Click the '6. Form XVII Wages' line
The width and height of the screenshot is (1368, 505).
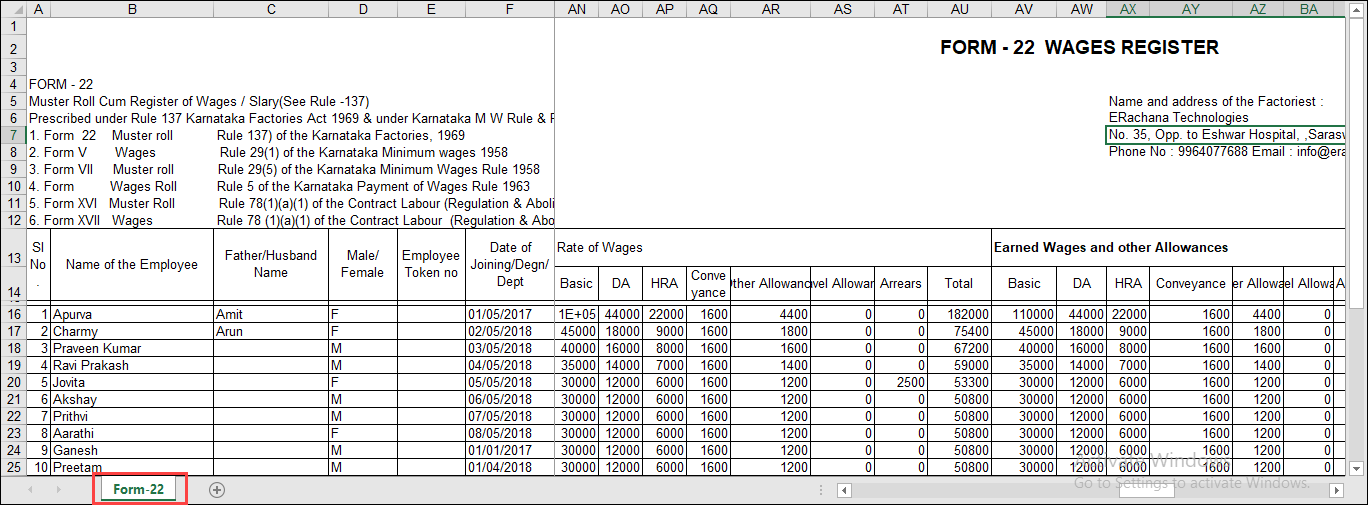click(291, 220)
